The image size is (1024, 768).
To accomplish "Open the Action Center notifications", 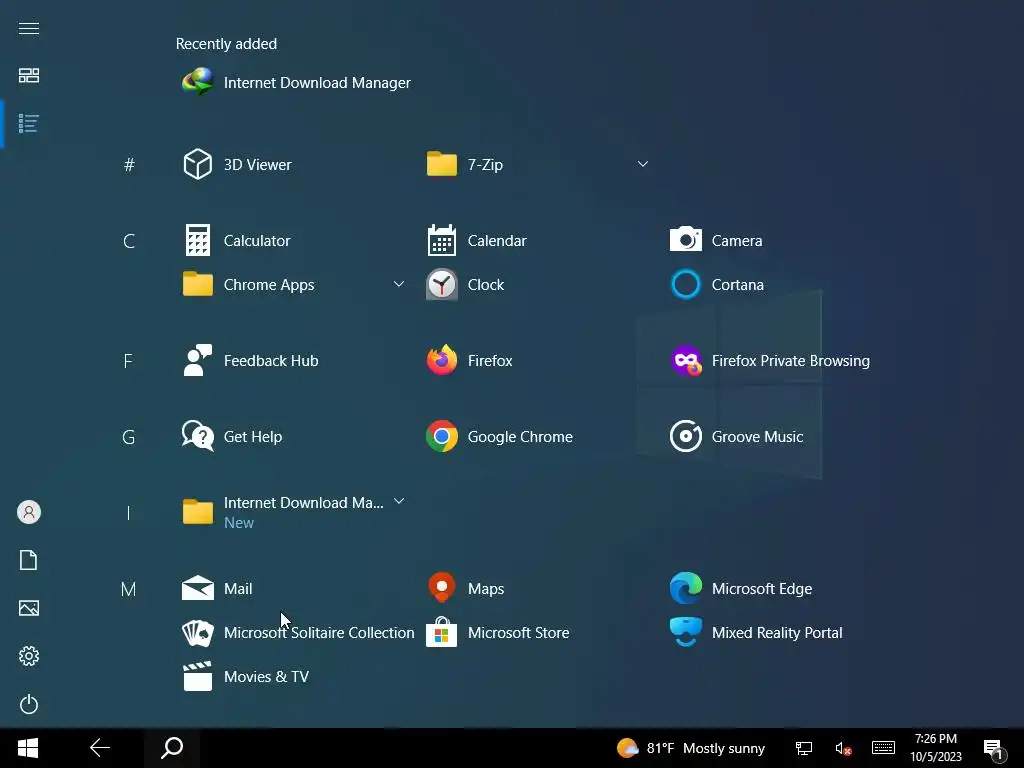I will point(994,750).
